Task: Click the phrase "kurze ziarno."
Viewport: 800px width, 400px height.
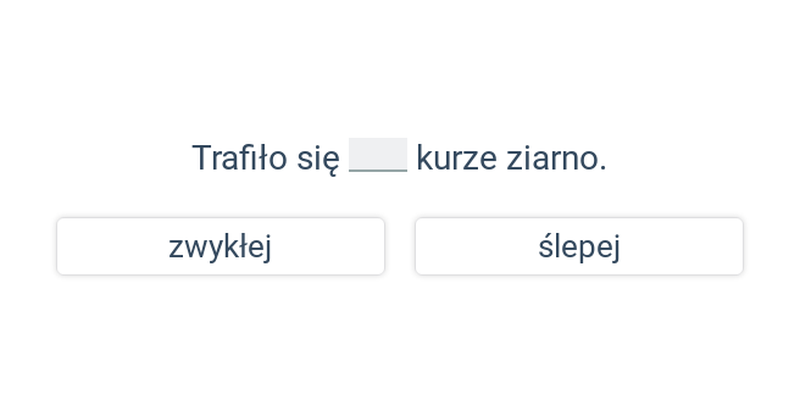Action: [x=512, y=158]
